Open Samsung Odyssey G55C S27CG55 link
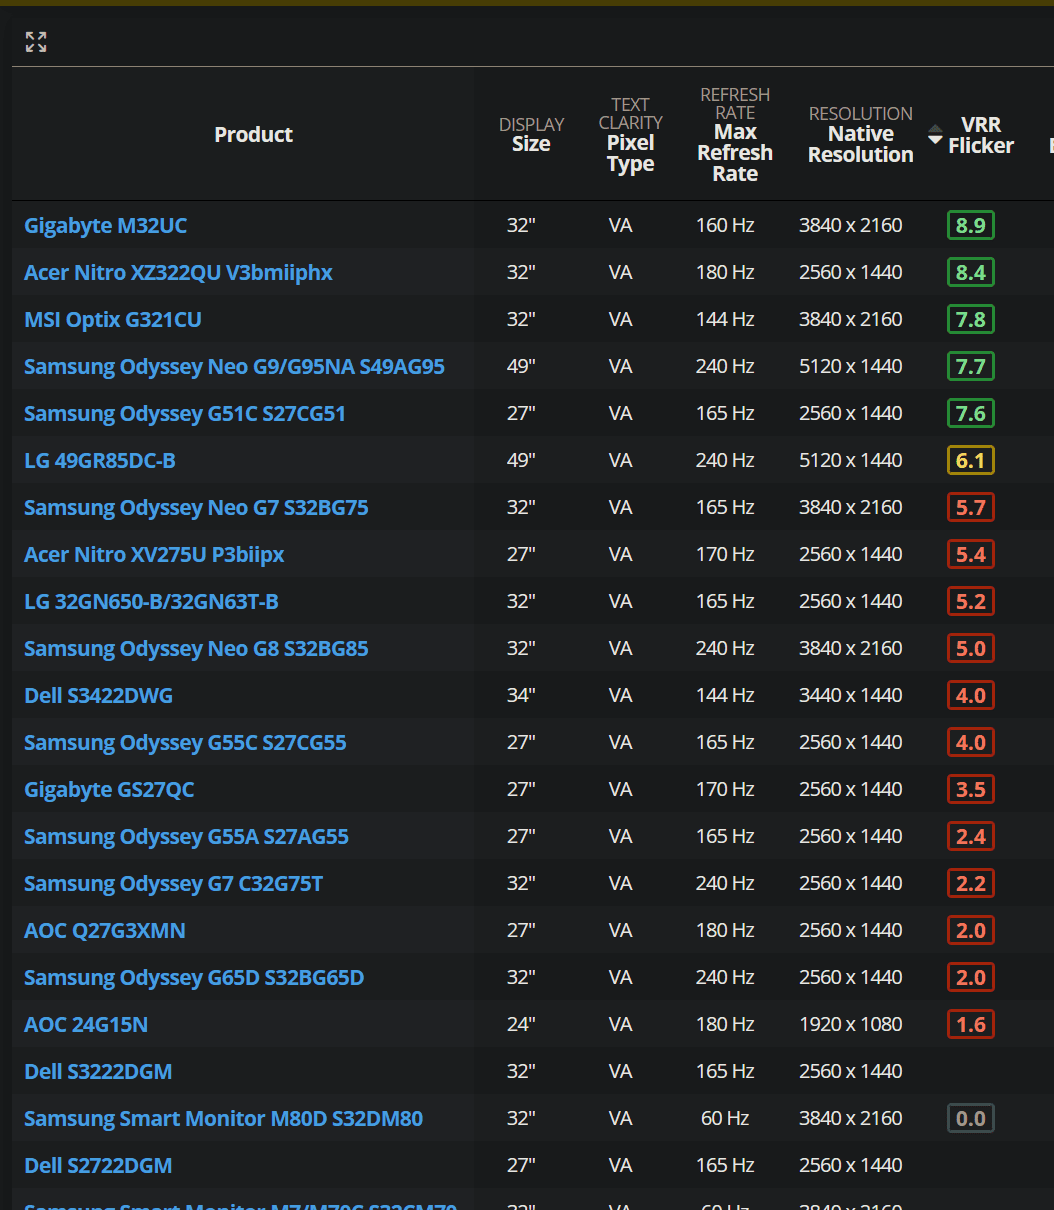Viewport: 1054px width, 1210px height. pos(185,742)
